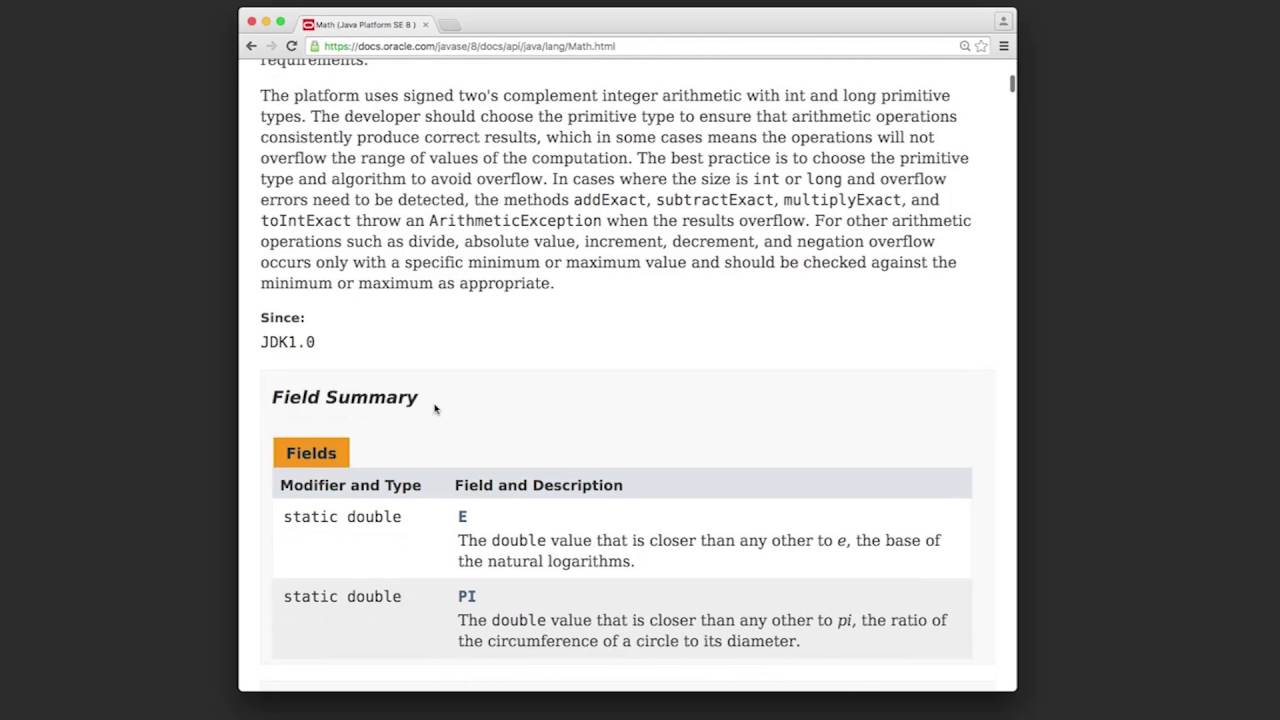
Task: Click the Modifier and Type column header
Action: click(350, 485)
